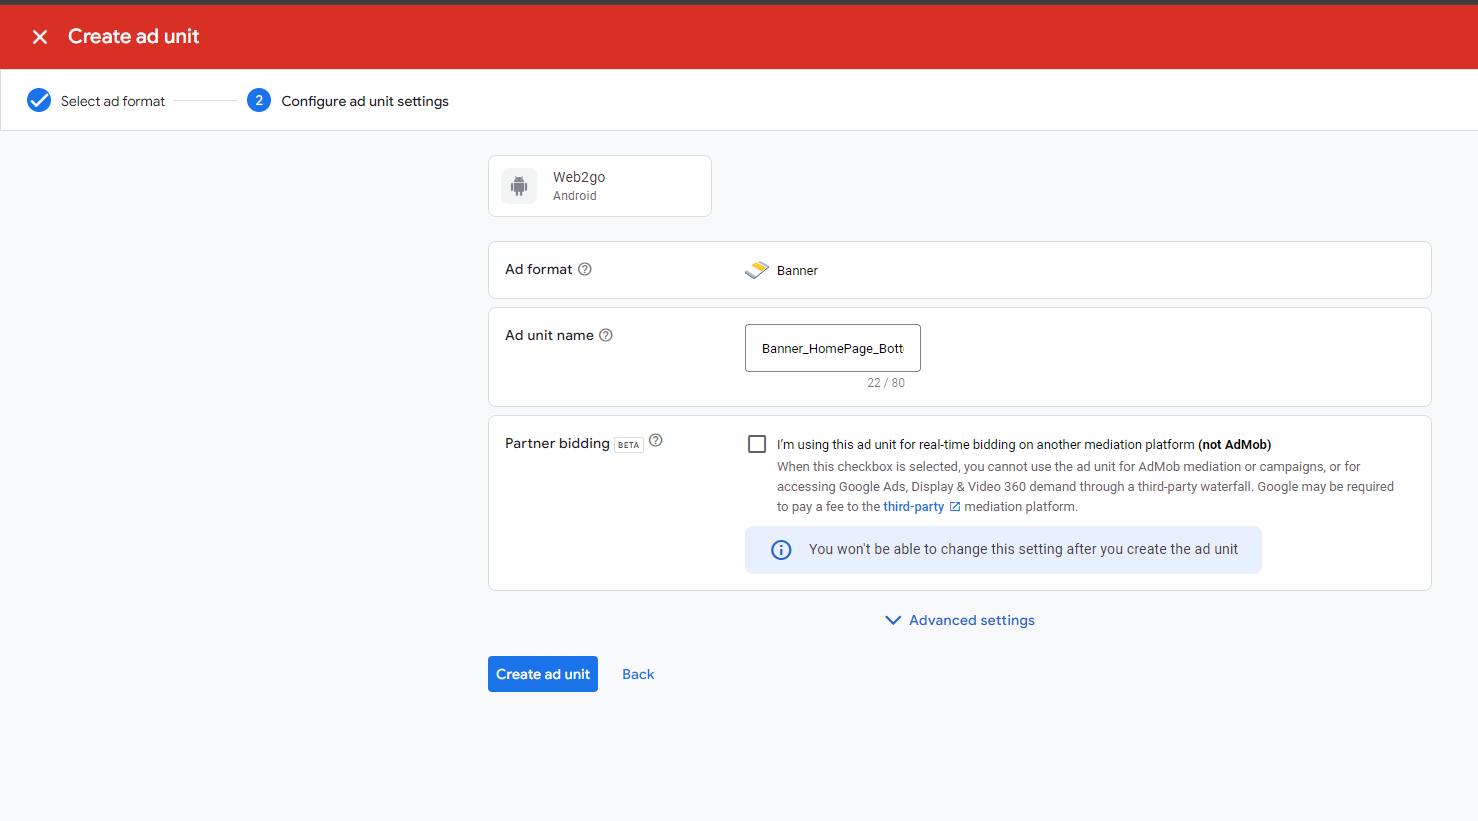Click the completed step checkmark icon
The image size is (1478, 821).
pos(39,100)
